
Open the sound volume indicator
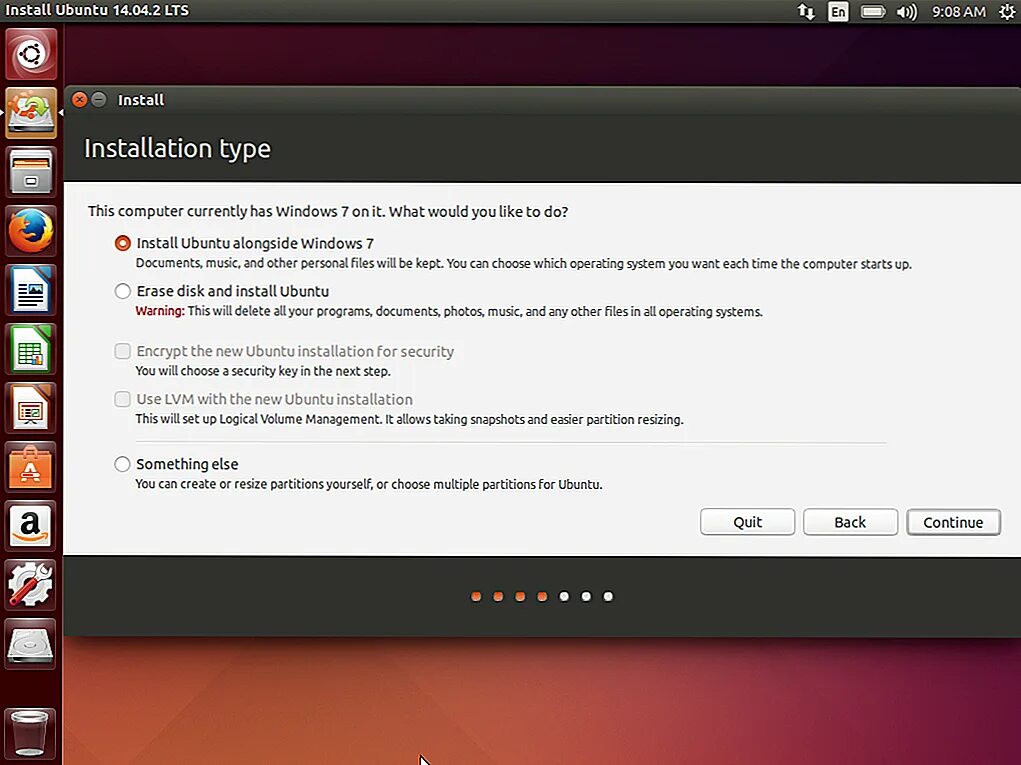[906, 12]
